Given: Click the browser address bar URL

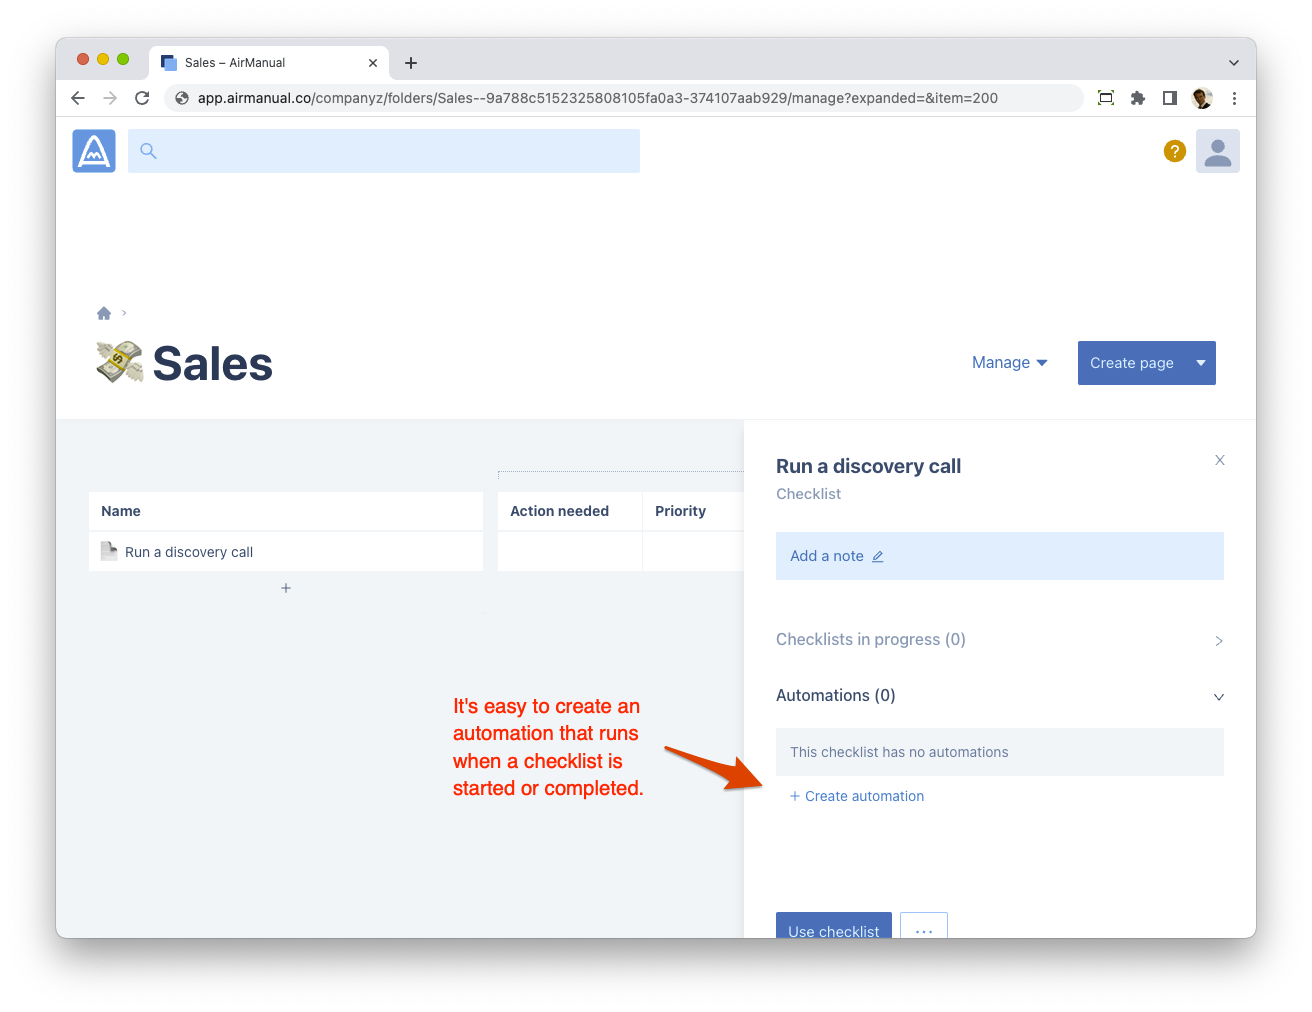Looking at the screenshot, I should (598, 98).
